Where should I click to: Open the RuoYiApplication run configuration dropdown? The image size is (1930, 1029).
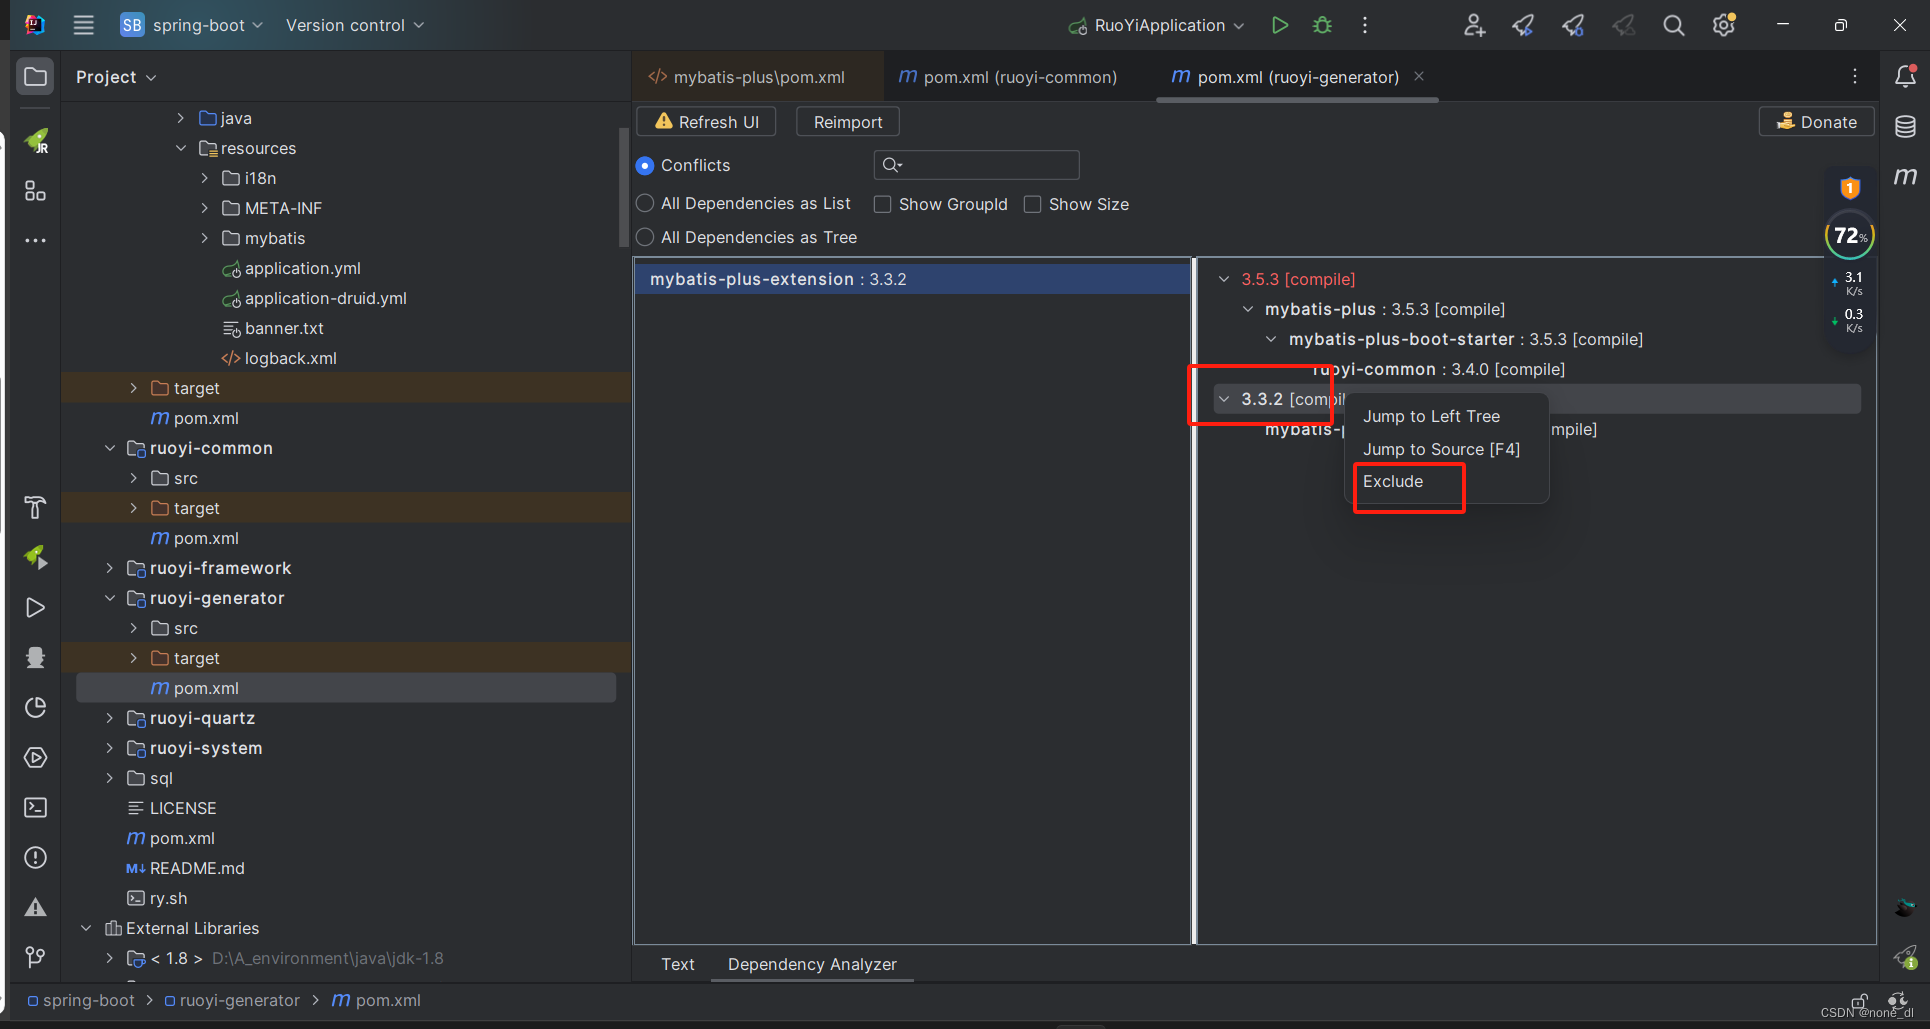click(x=1155, y=25)
